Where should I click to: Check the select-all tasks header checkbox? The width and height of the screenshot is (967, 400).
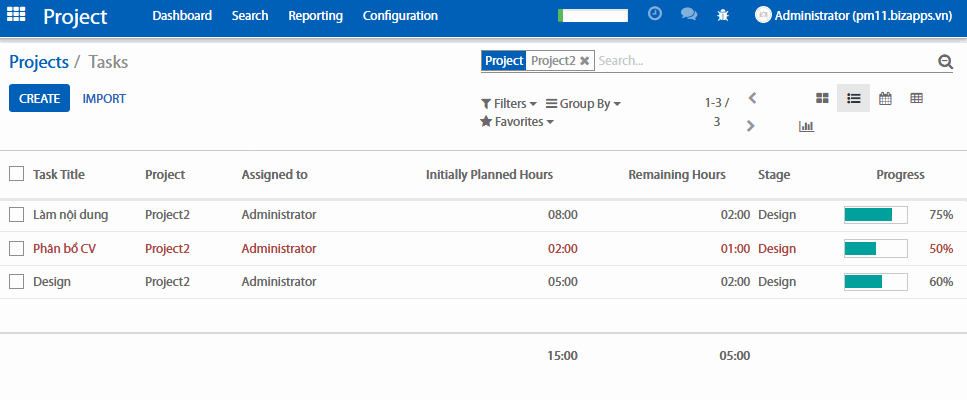[x=16, y=174]
